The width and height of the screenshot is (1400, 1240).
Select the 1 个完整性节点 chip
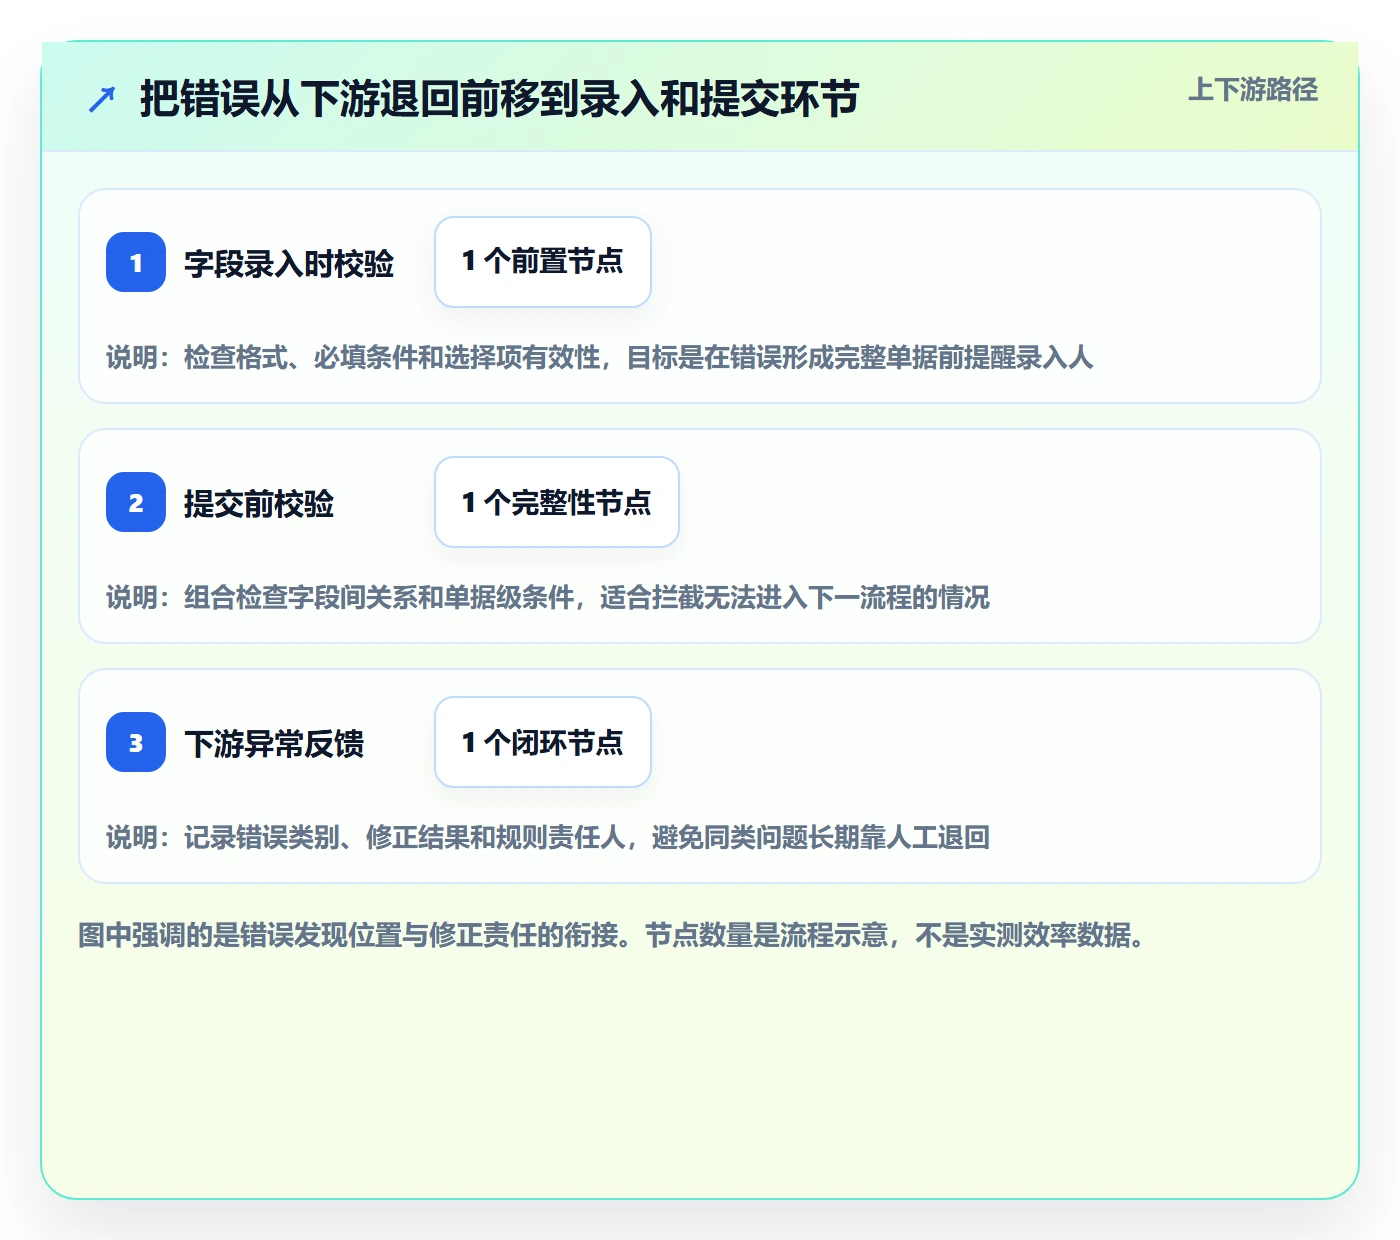[557, 502]
